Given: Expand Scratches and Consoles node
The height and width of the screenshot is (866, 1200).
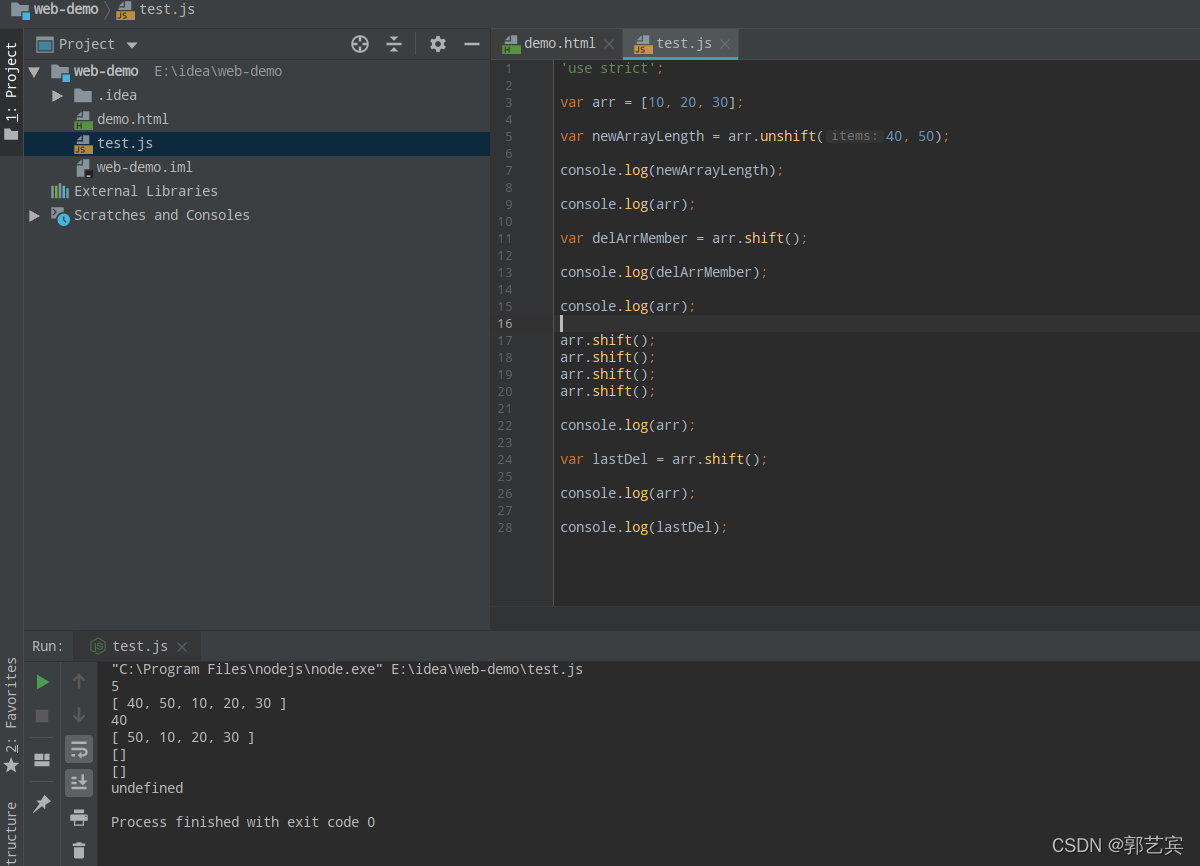Looking at the screenshot, I should (x=34, y=216).
